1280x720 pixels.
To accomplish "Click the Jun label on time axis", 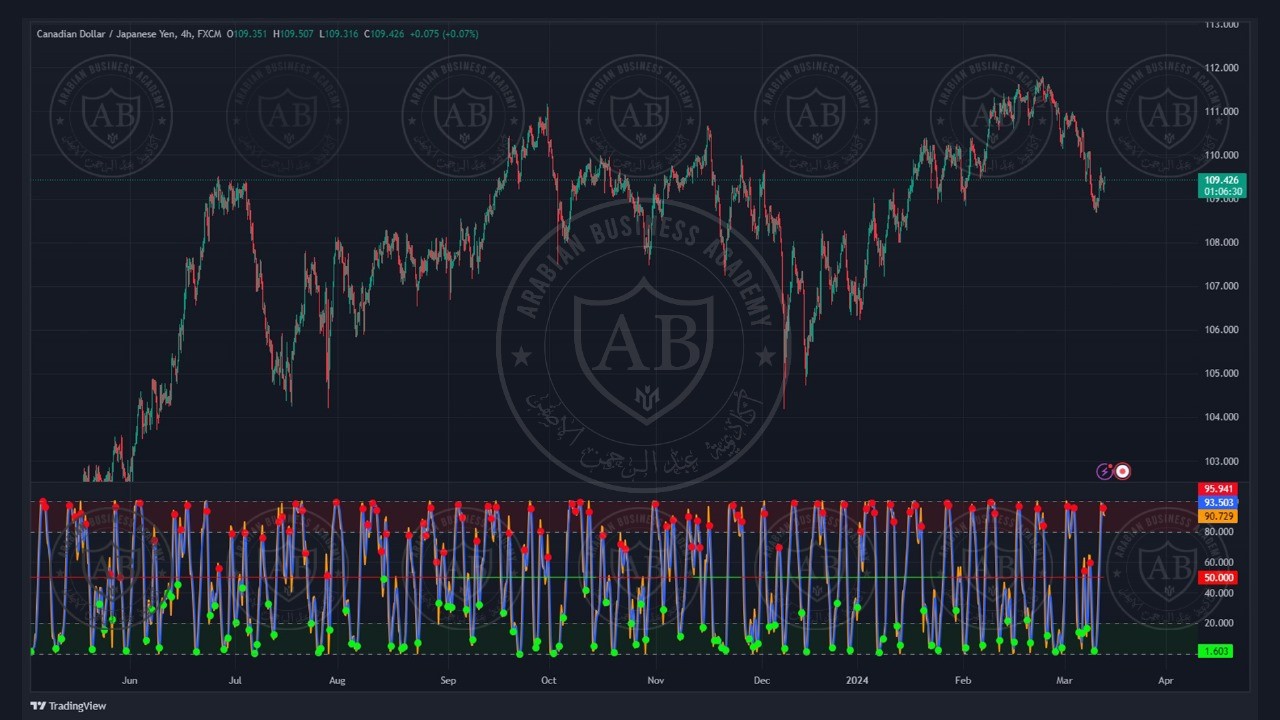I will (x=129, y=681).
